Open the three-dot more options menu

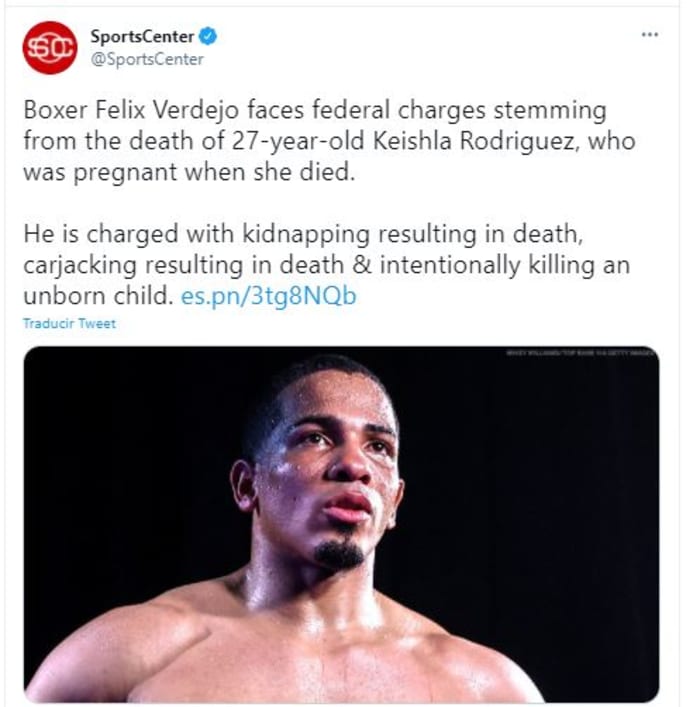(x=650, y=33)
